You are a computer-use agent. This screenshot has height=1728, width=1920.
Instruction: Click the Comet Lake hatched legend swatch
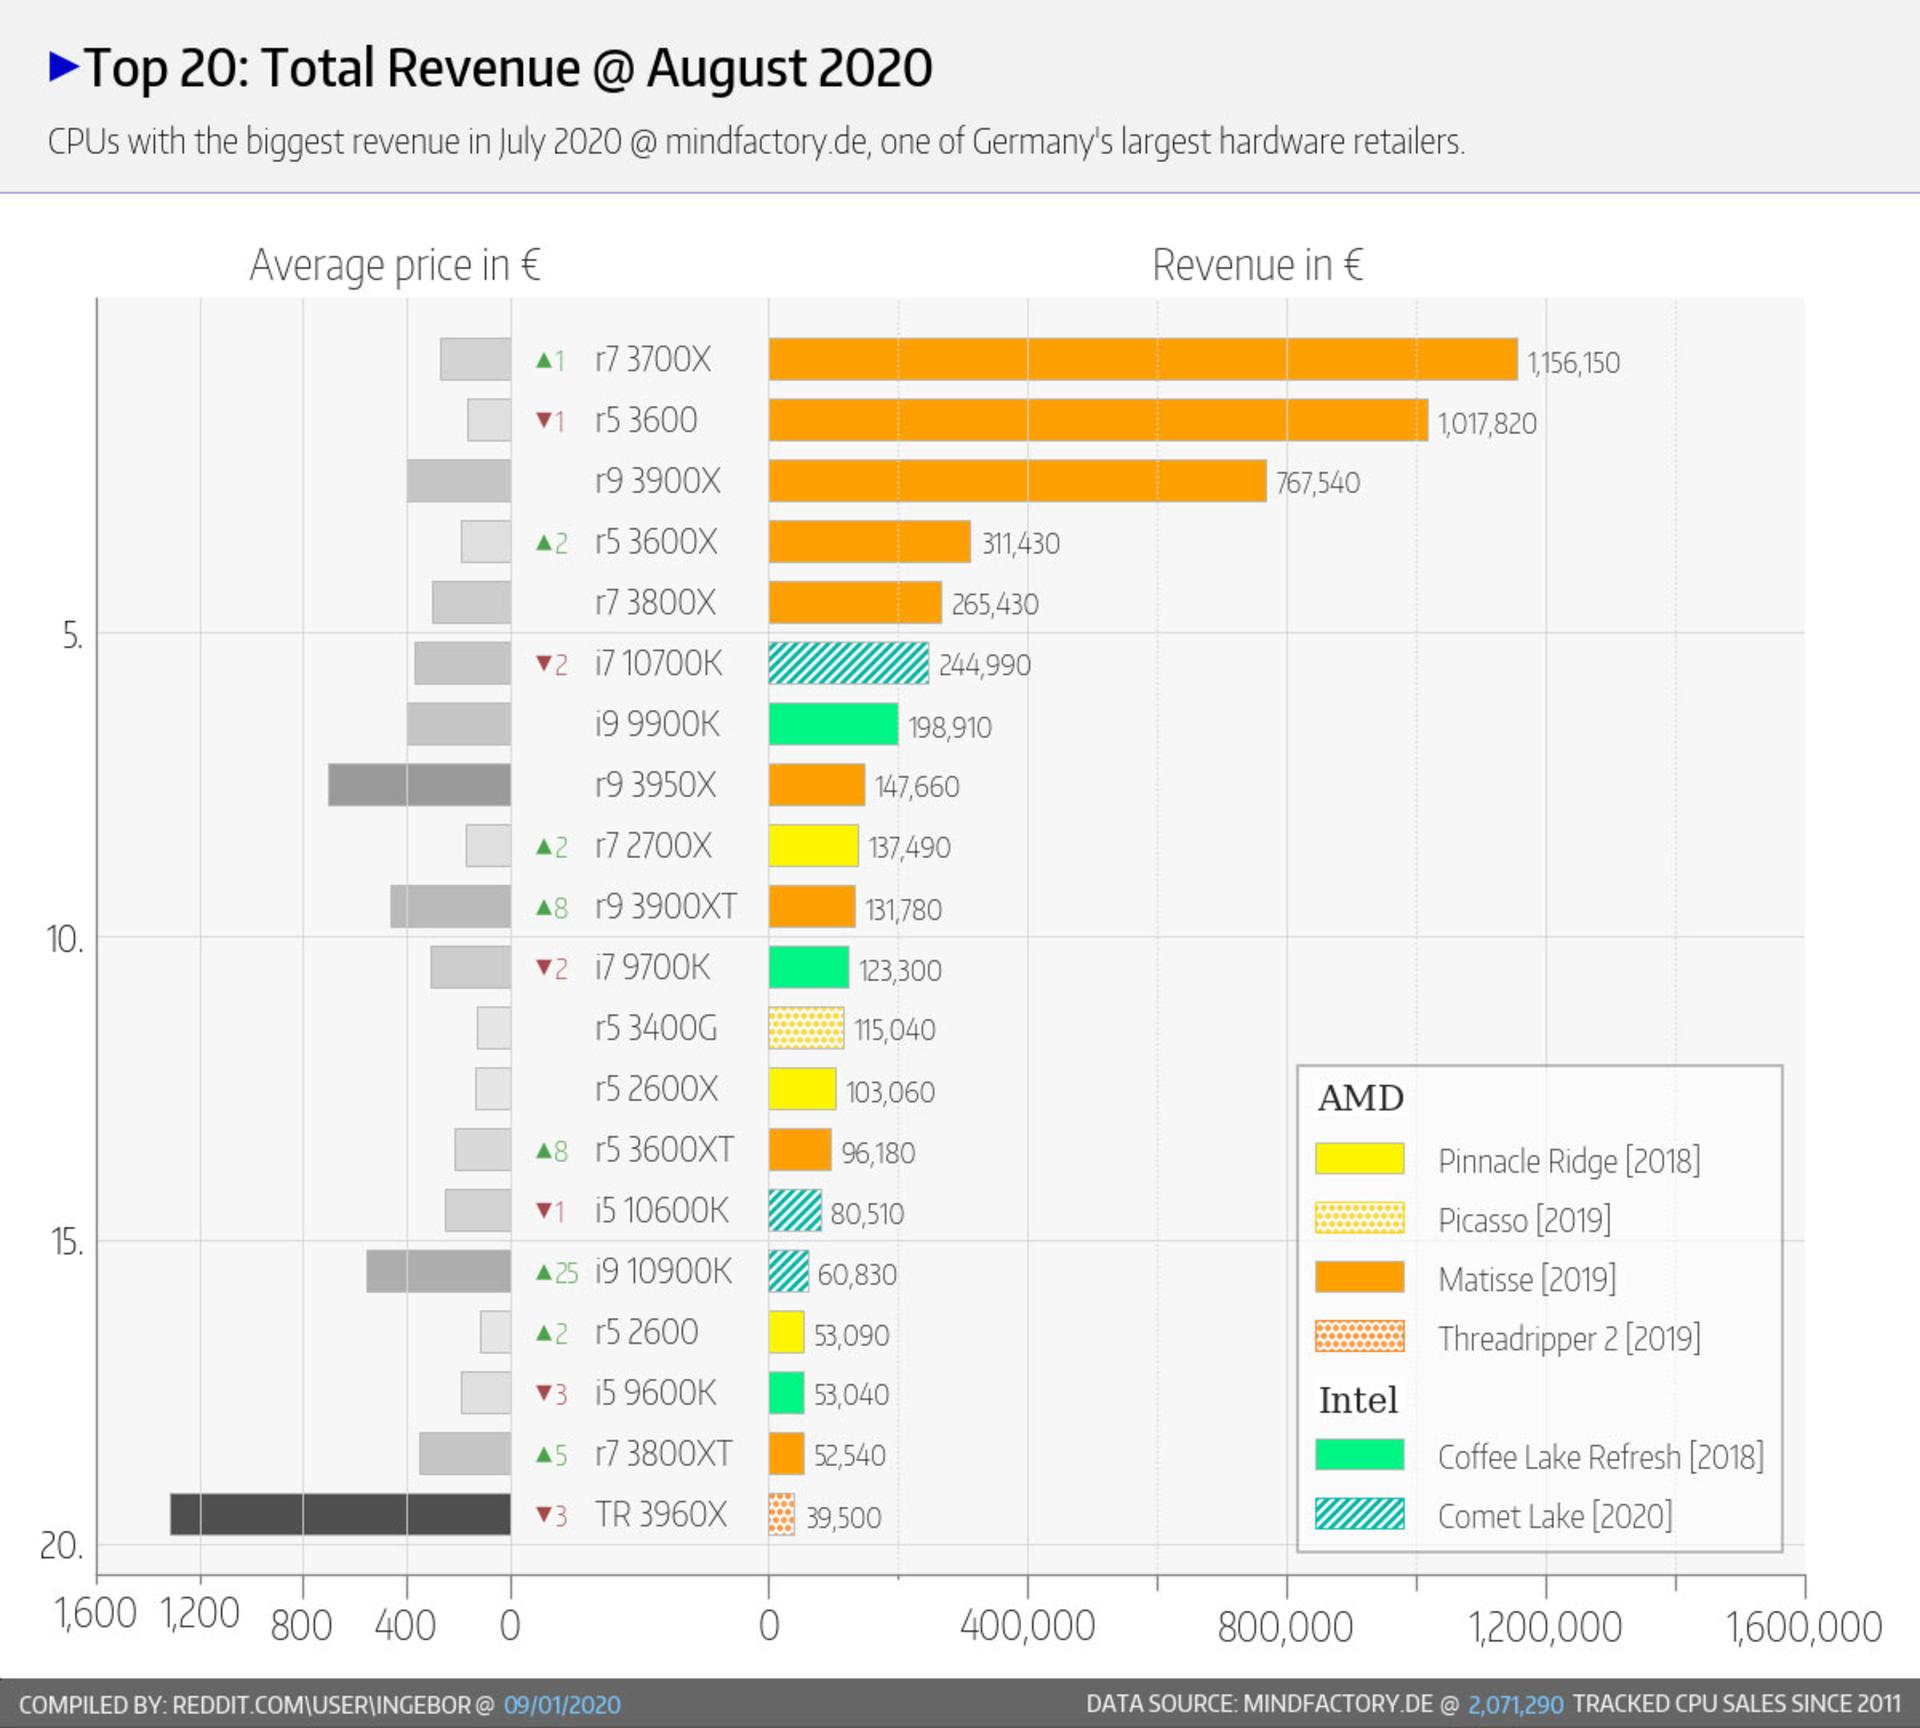click(x=1360, y=1514)
